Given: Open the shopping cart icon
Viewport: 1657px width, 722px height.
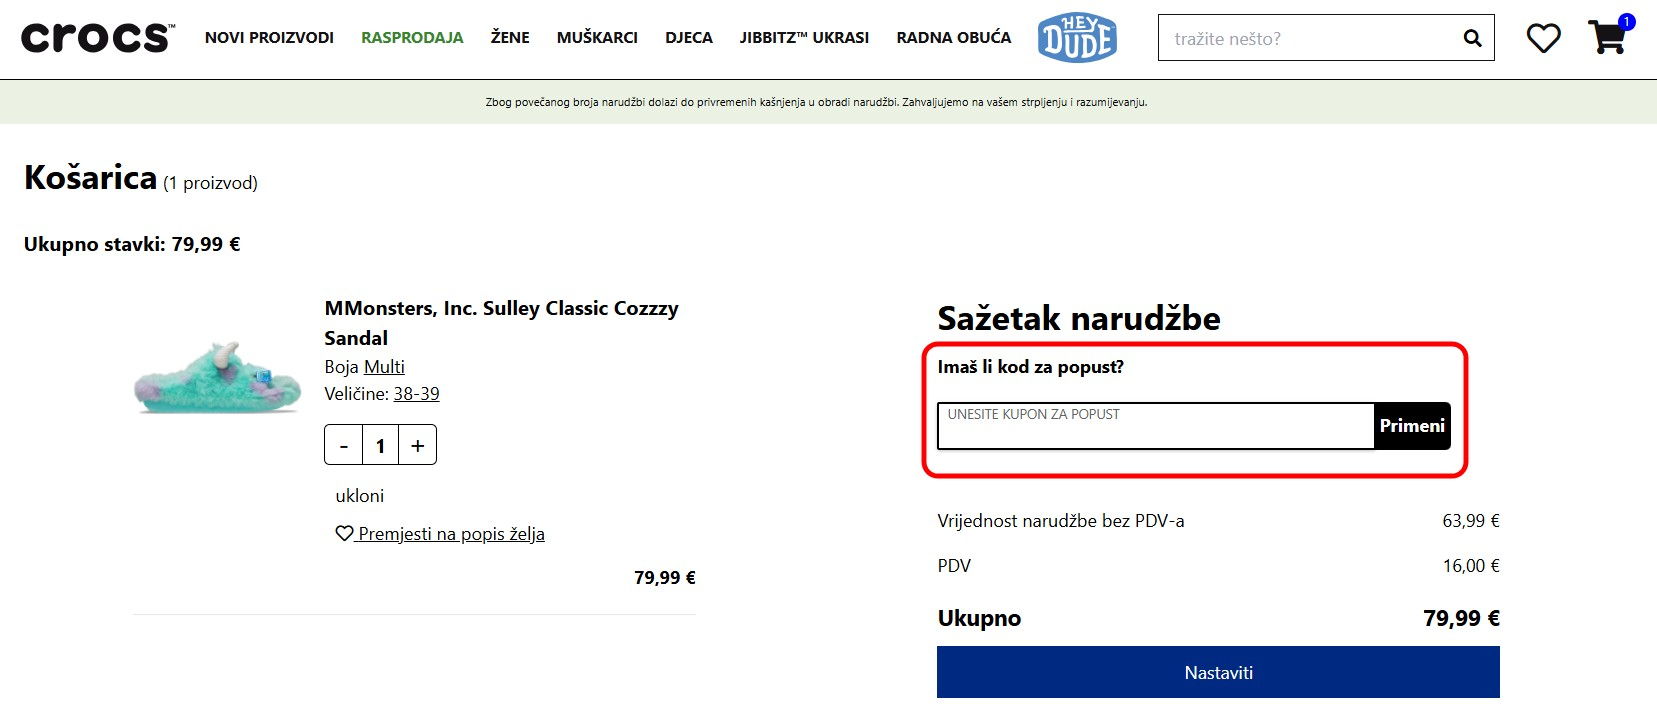Looking at the screenshot, I should 1607,38.
